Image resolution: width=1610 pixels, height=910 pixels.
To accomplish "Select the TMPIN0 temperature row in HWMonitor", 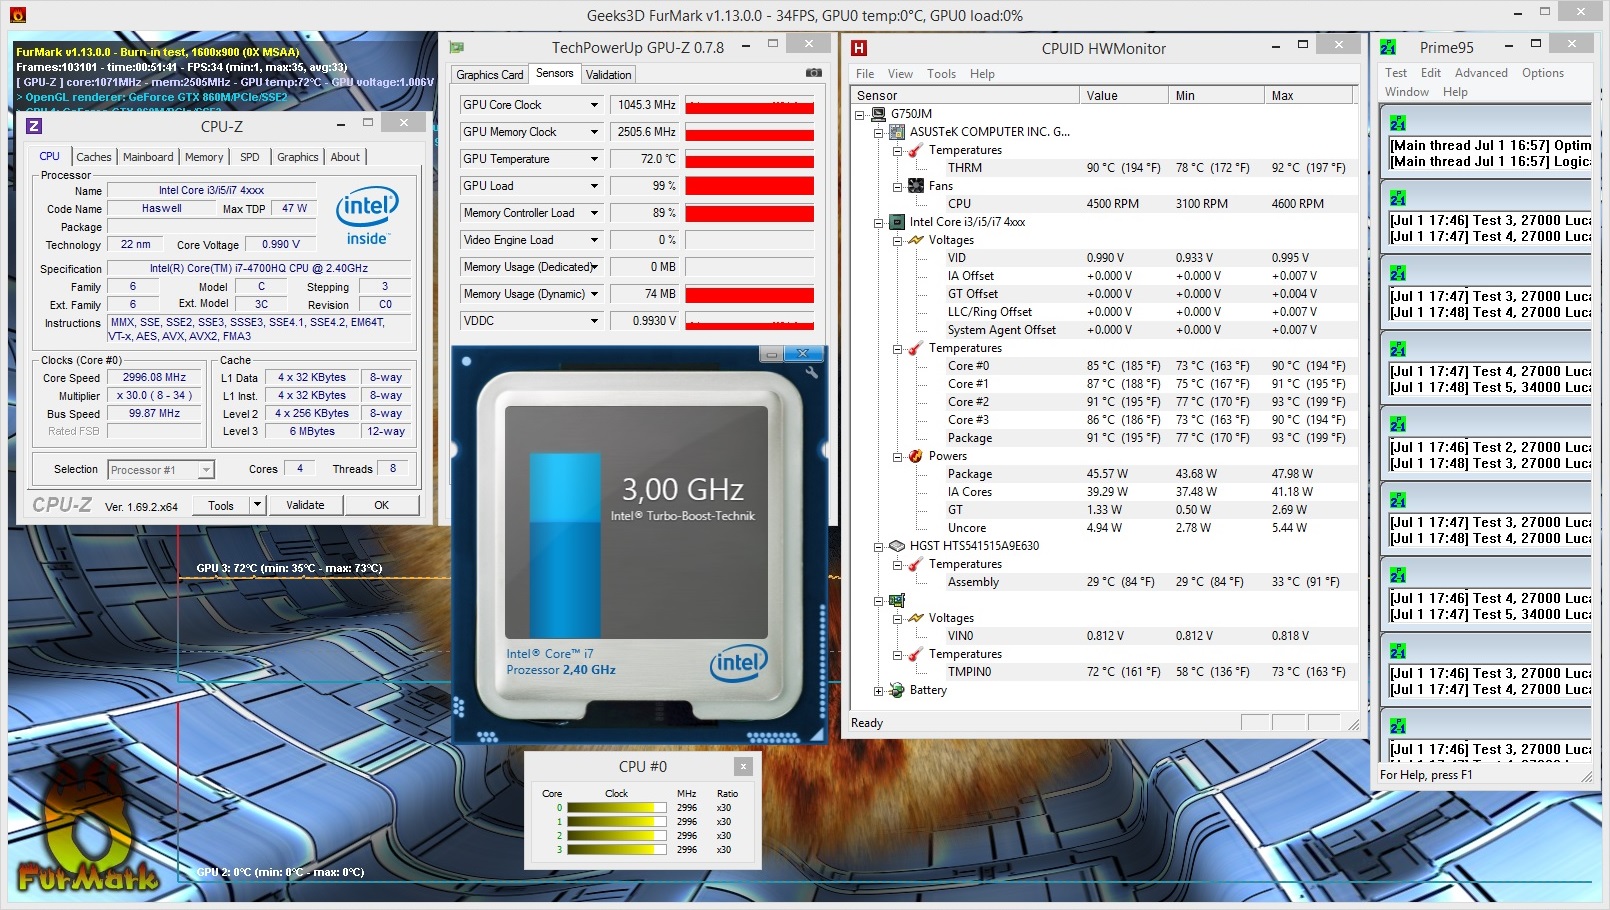I will pos(1104,672).
